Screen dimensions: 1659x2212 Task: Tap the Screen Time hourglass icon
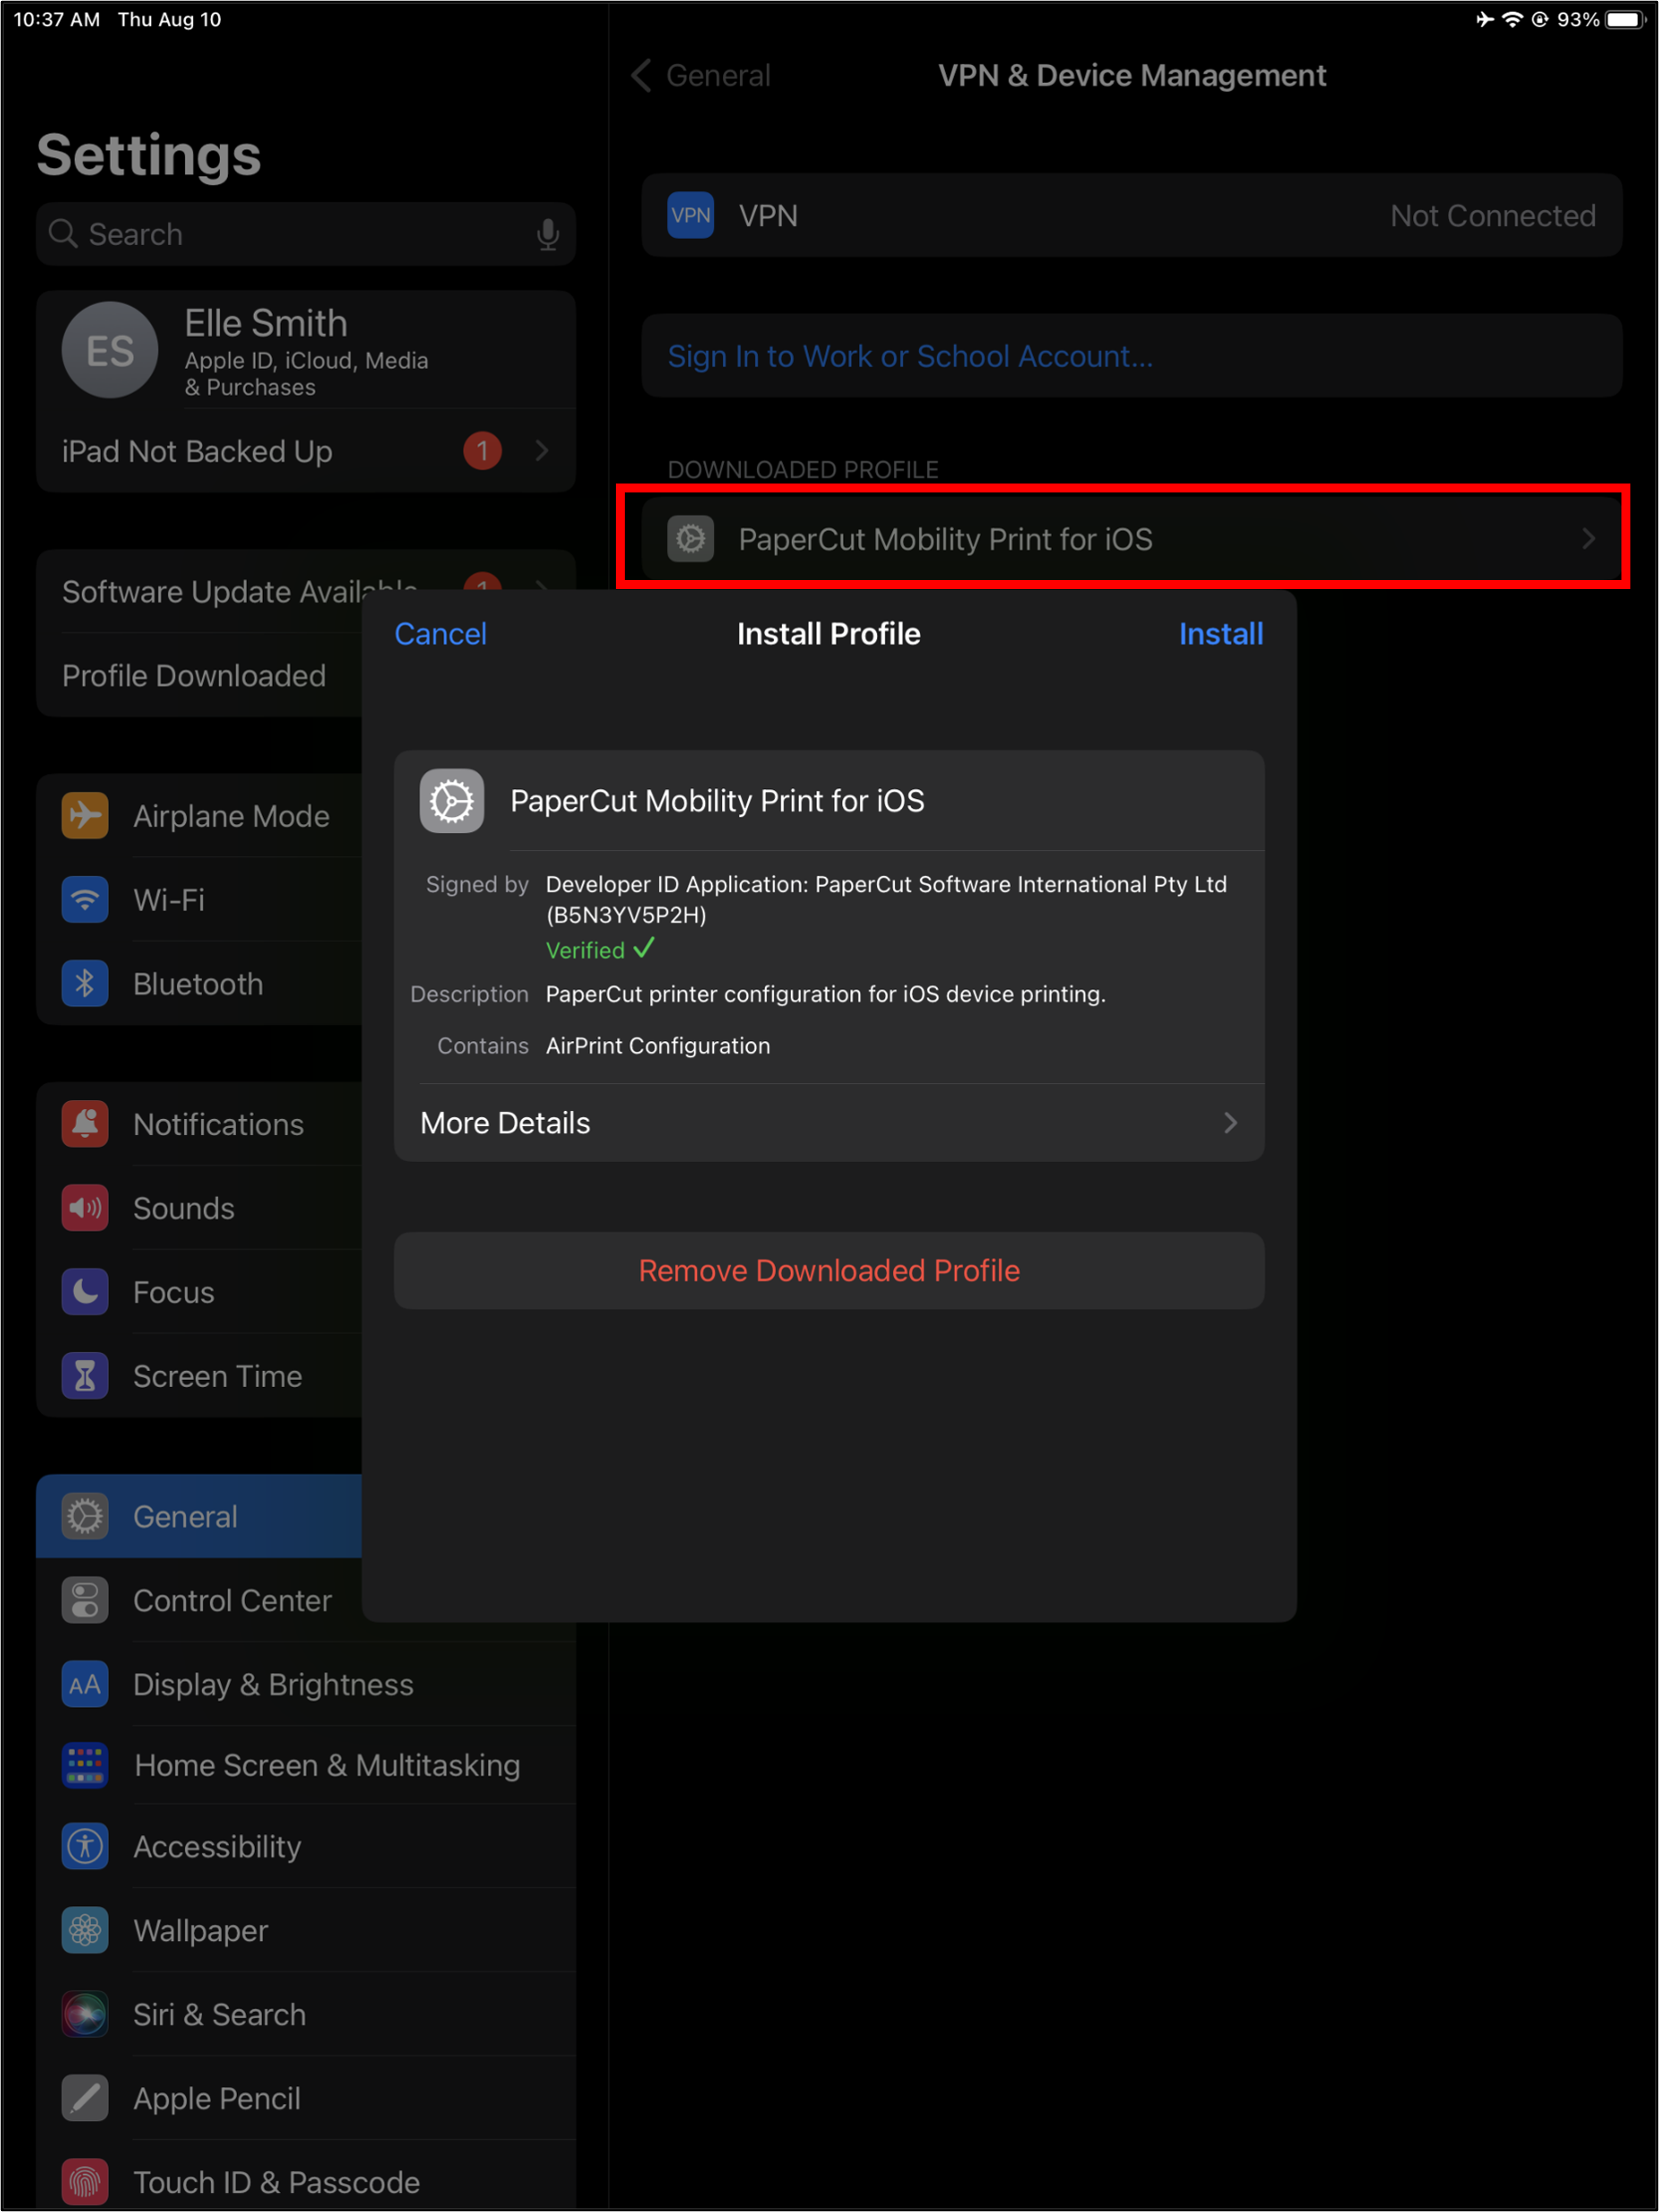[85, 1375]
